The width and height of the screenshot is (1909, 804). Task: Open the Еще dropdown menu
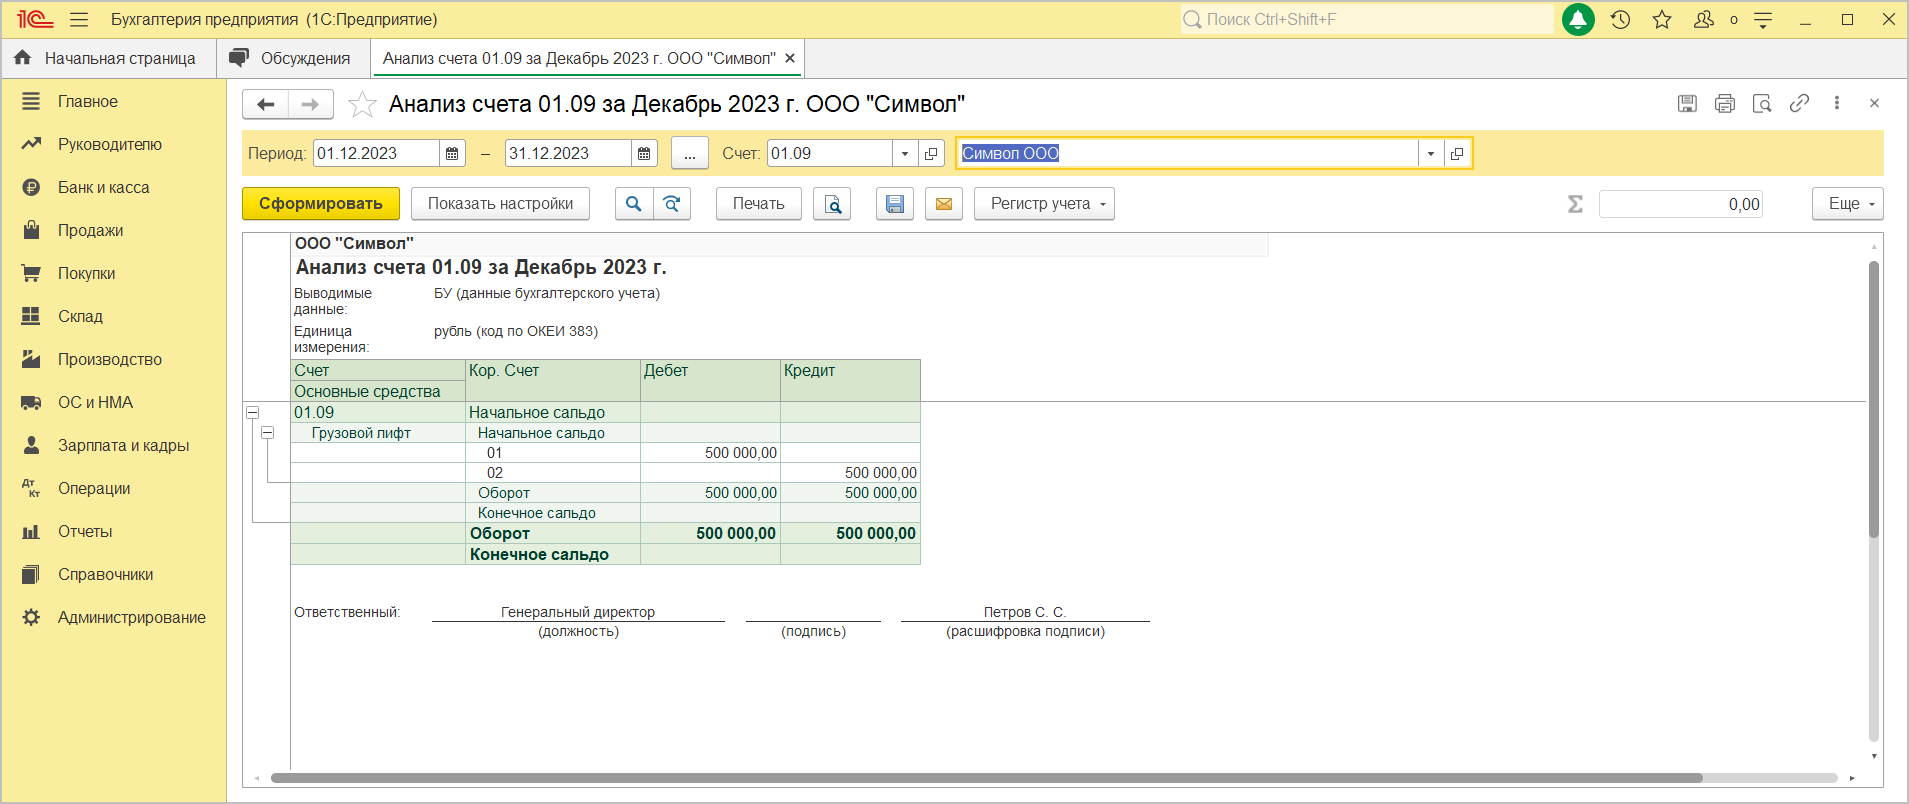pyautogui.click(x=1848, y=204)
